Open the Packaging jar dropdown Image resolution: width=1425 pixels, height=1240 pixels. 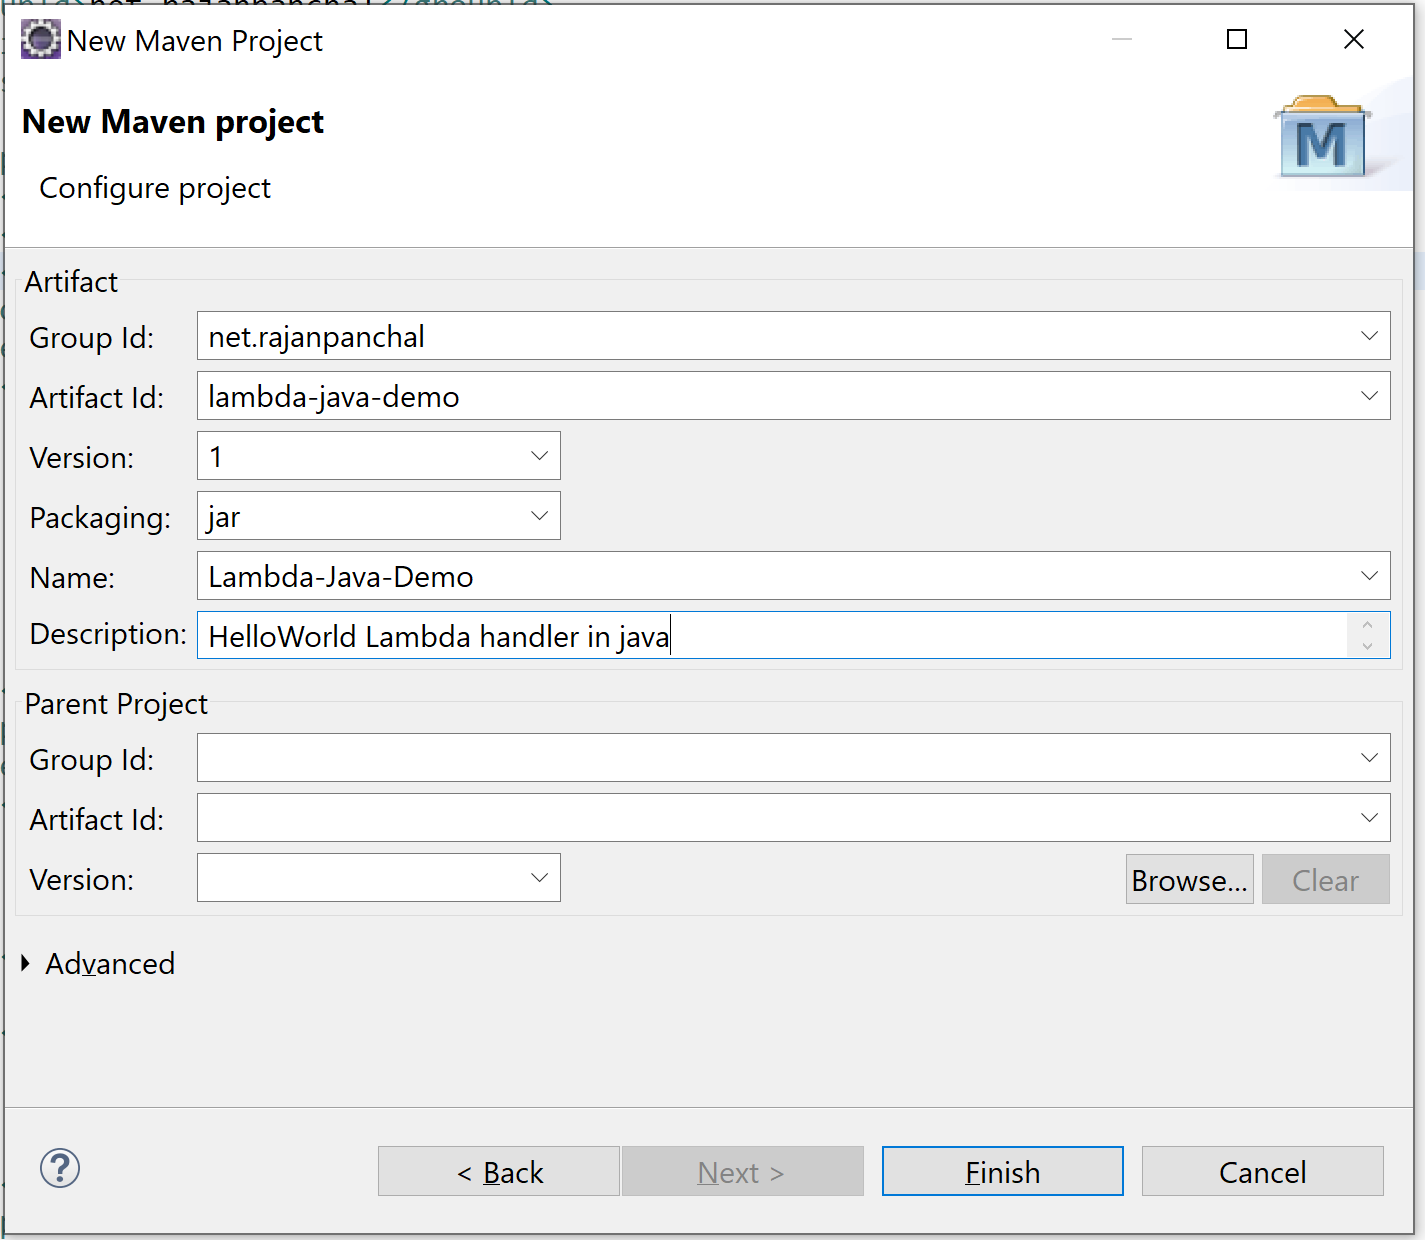[x=539, y=516]
